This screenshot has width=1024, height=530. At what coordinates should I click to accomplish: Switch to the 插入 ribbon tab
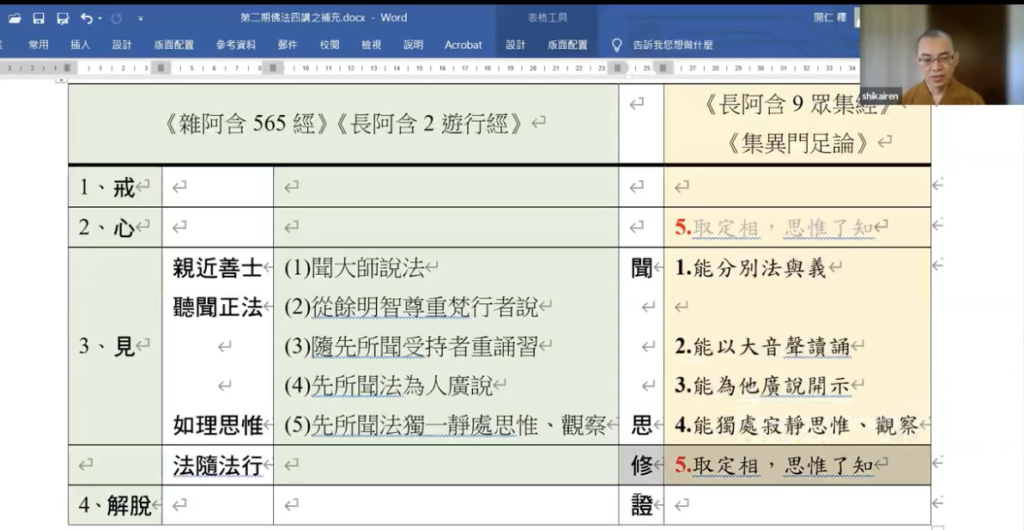(x=80, y=45)
